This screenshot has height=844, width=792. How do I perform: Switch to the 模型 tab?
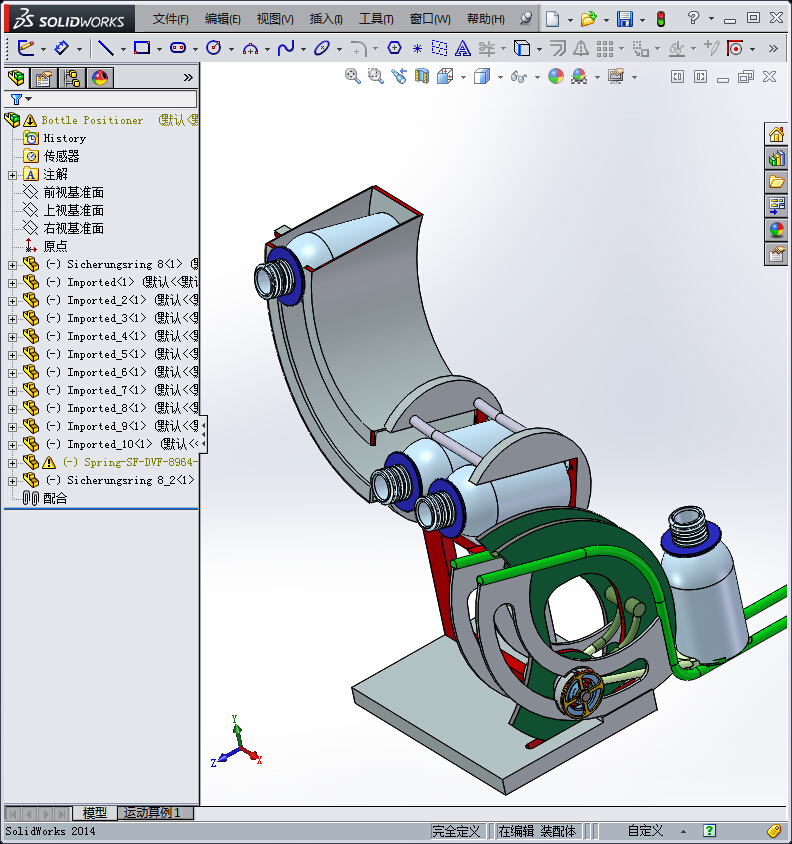94,813
